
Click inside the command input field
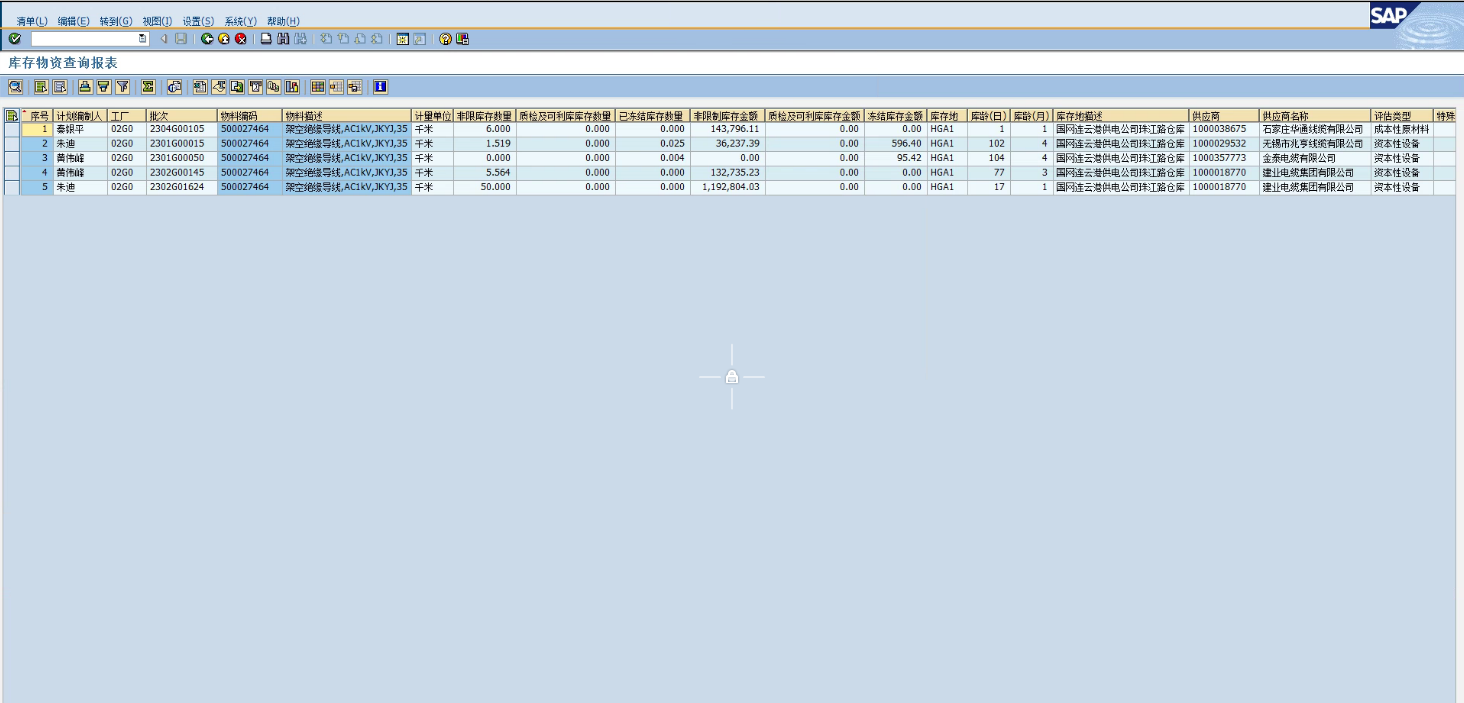[x=84, y=39]
